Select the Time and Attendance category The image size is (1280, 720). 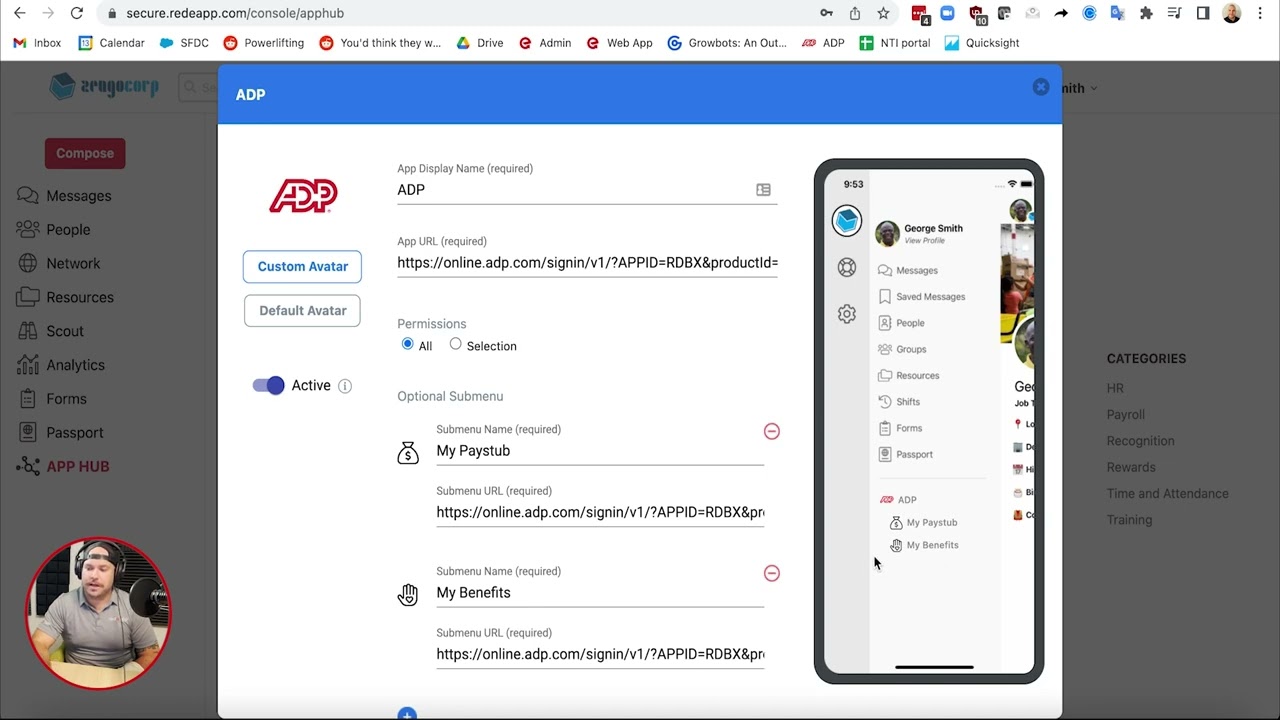[x=1167, y=493]
